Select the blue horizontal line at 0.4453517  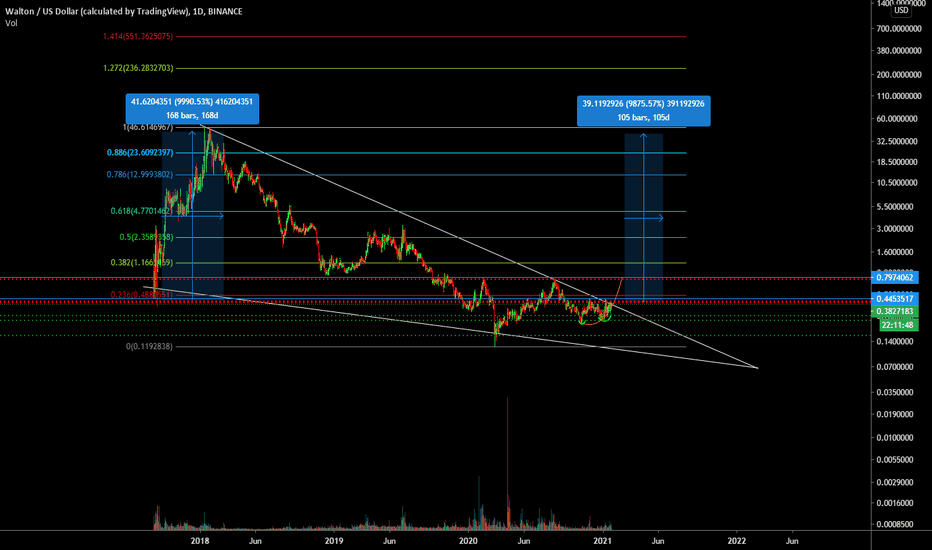coord(435,298)
